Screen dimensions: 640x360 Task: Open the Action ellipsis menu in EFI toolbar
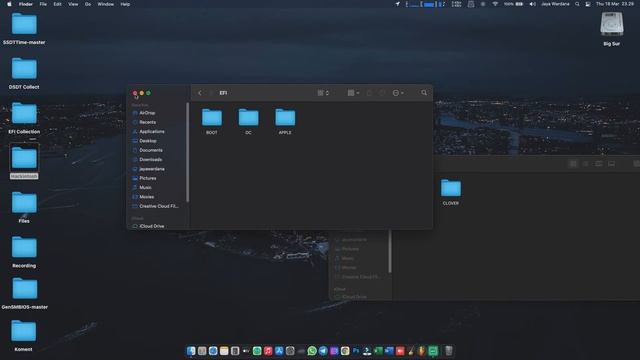(398, 93)
